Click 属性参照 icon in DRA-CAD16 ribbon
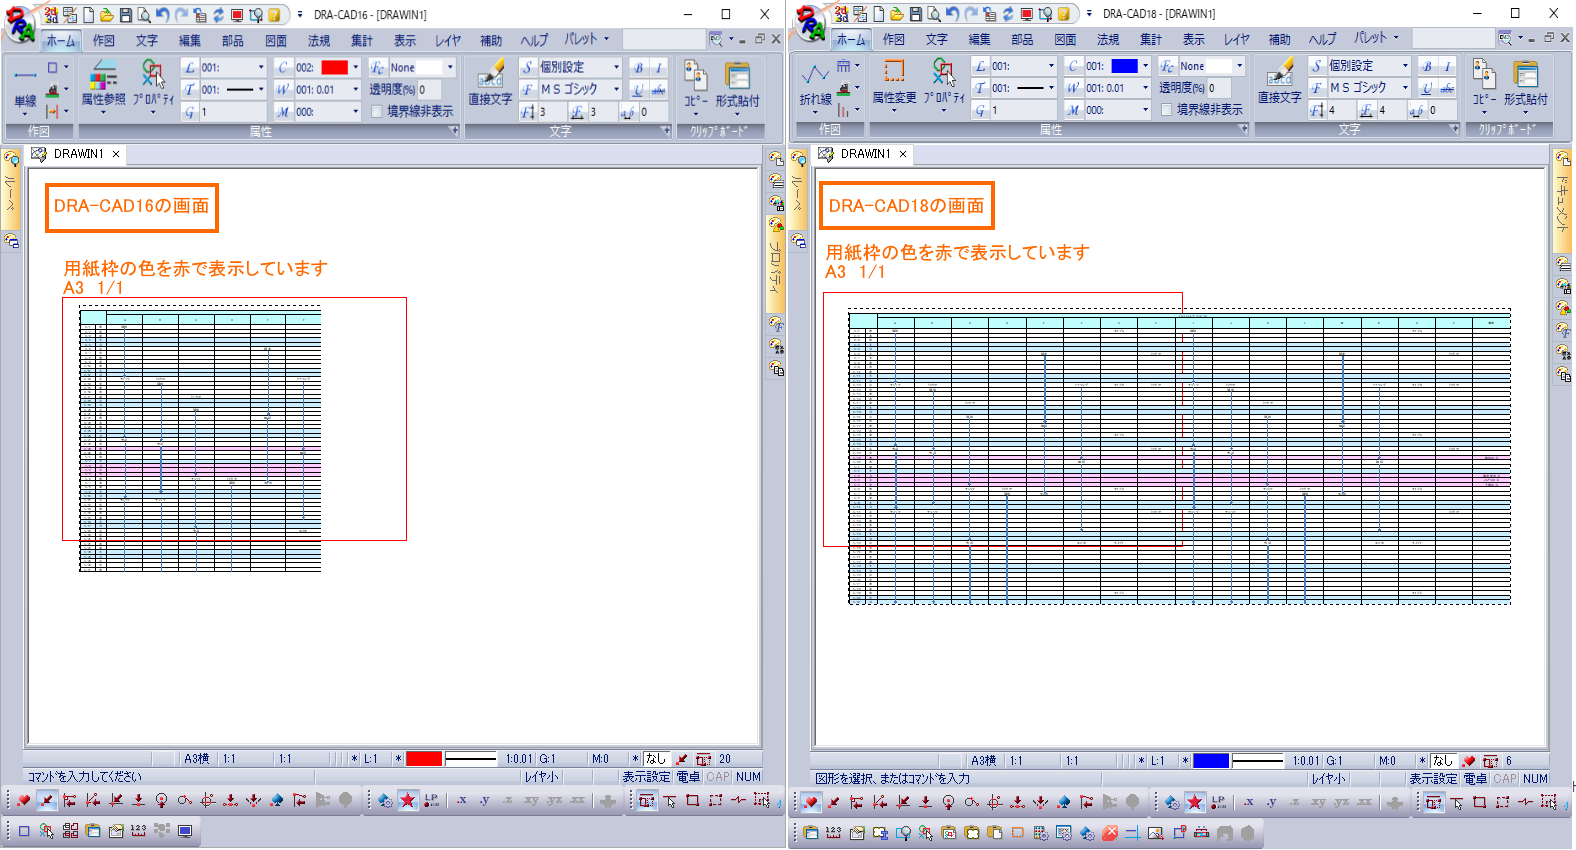Screen dimensions: 1576x850 point(104,84)
